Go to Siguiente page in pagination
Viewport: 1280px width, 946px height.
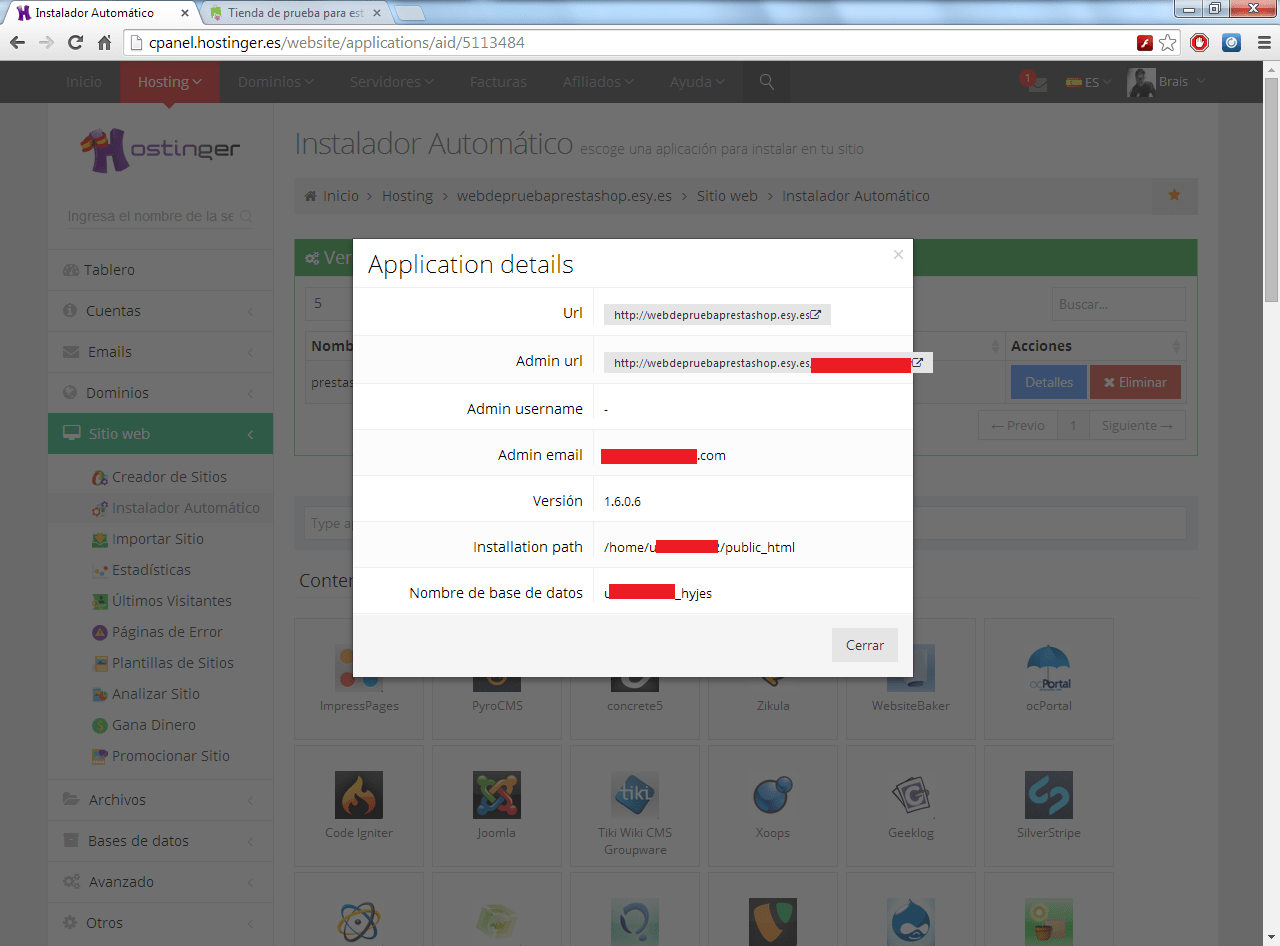tap(1137, 425)
